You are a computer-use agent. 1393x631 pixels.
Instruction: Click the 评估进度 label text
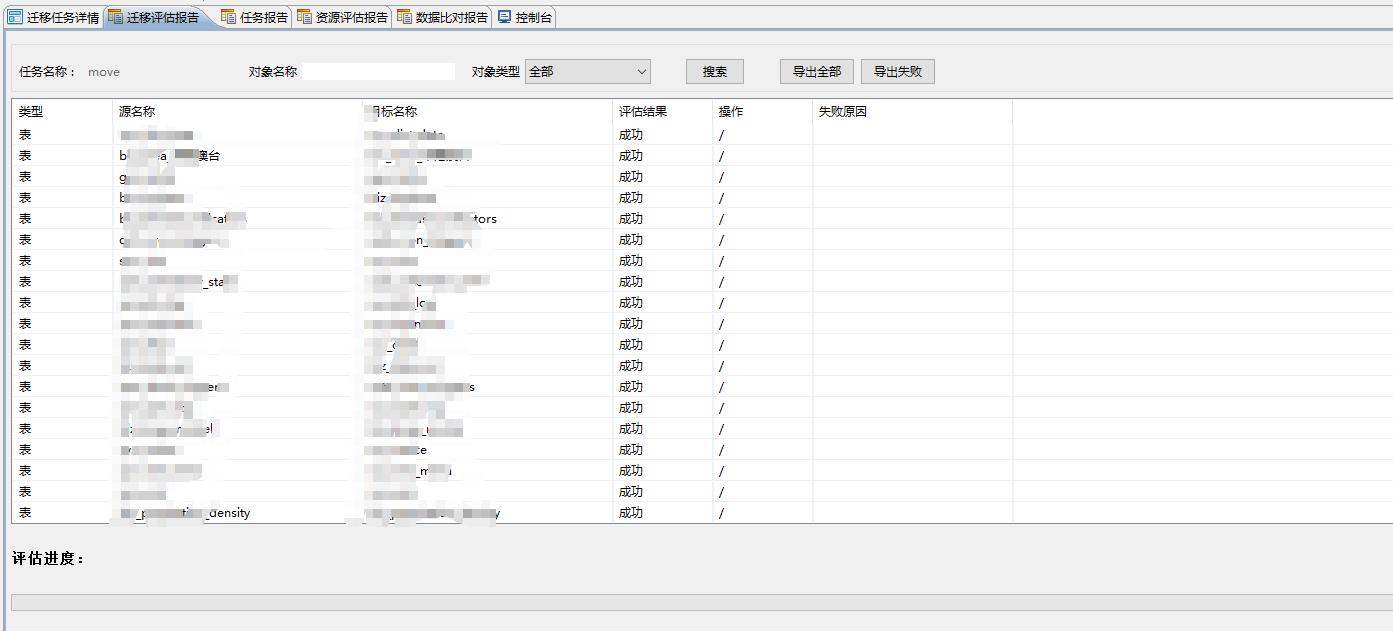coord(48,559)
